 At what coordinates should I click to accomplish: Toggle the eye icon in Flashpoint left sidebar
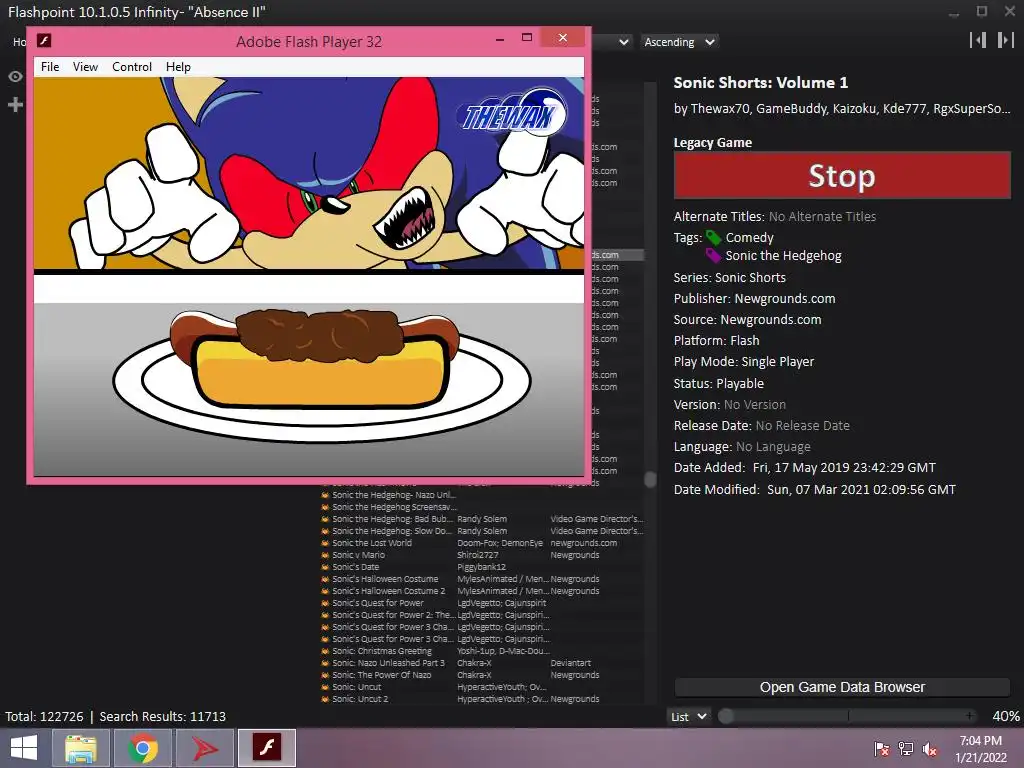point(15,76)
